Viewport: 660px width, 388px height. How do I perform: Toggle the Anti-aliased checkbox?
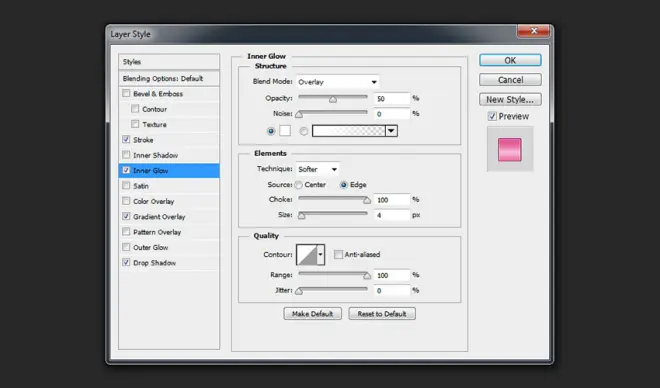pos(338,254)
